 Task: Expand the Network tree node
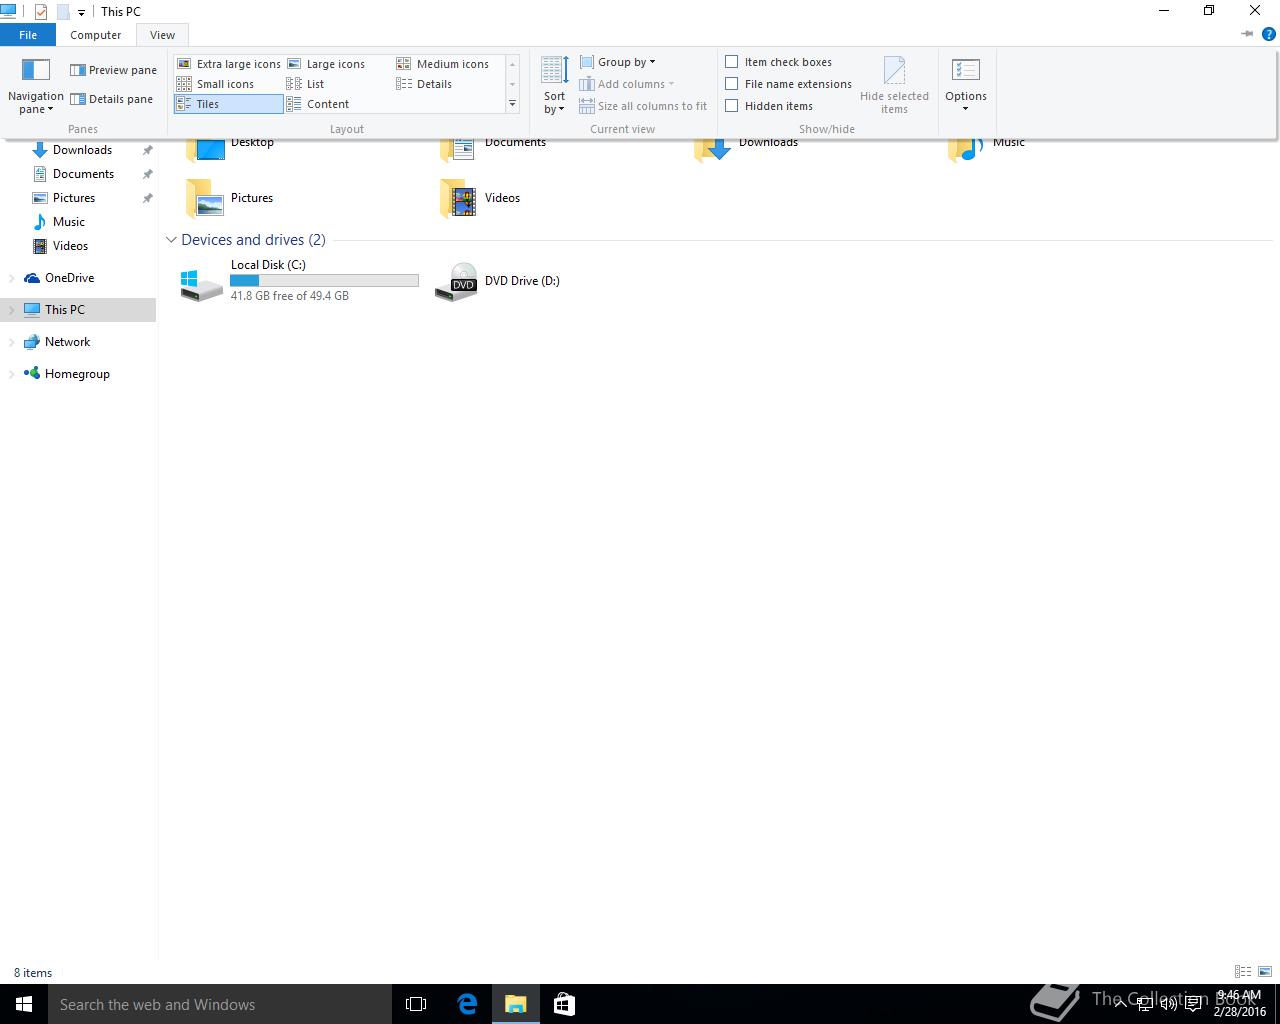click(11, 342)
